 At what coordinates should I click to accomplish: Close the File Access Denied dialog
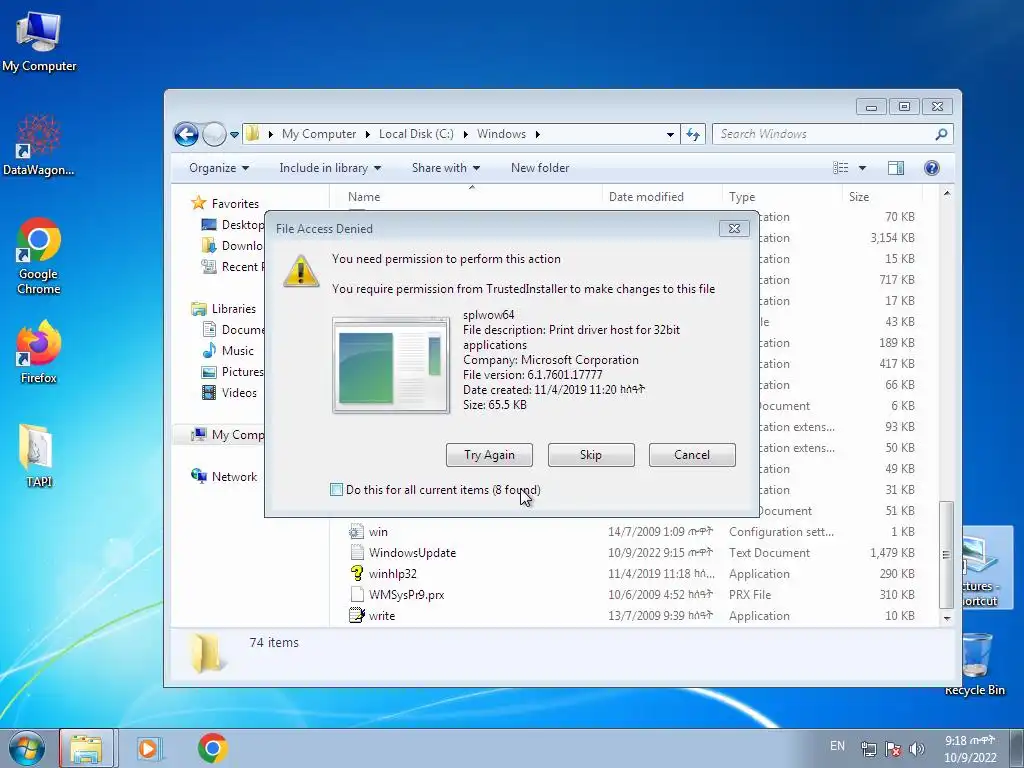(734, 229)
